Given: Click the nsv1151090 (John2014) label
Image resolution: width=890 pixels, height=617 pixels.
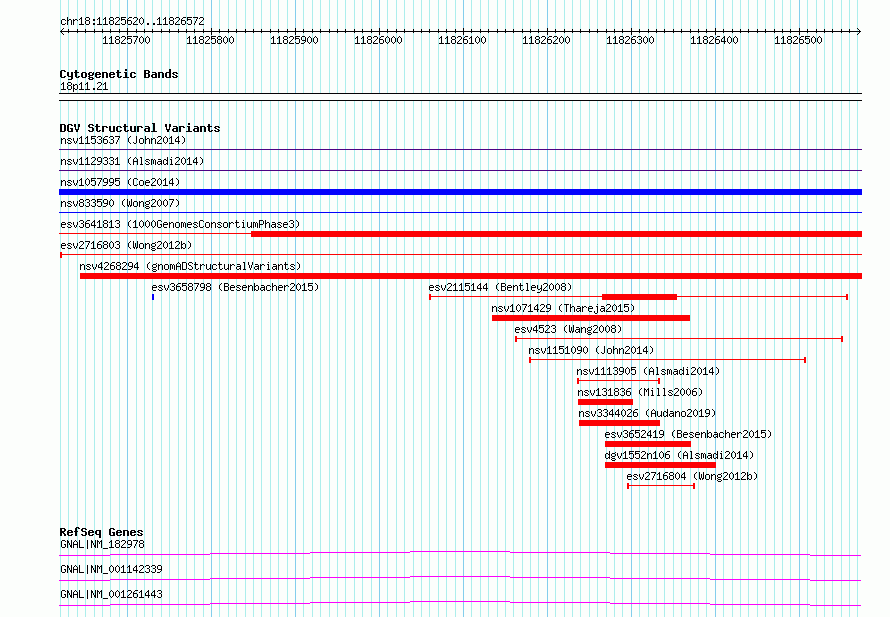Looking at the screenshot, I should click(591, 350).
